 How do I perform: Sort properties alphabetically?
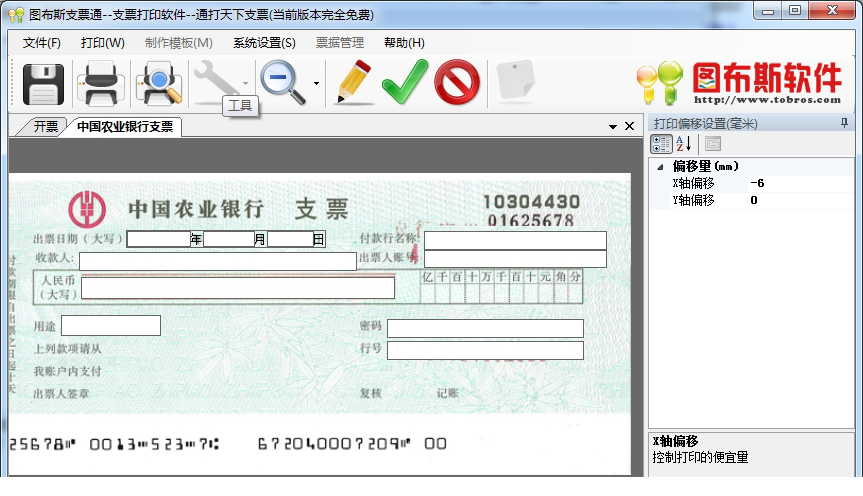click(684, 144)
